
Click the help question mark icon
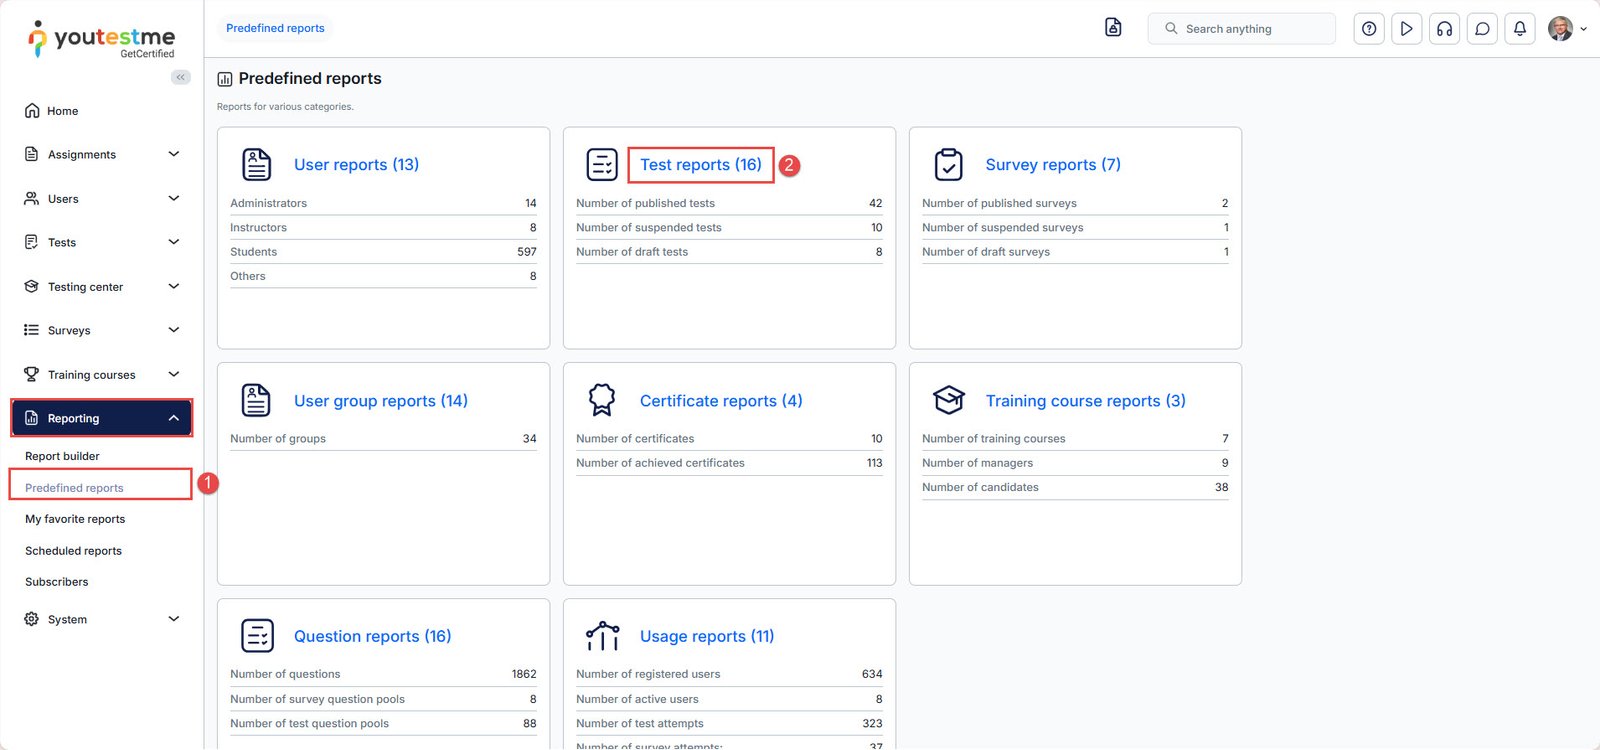[1369, 29]
